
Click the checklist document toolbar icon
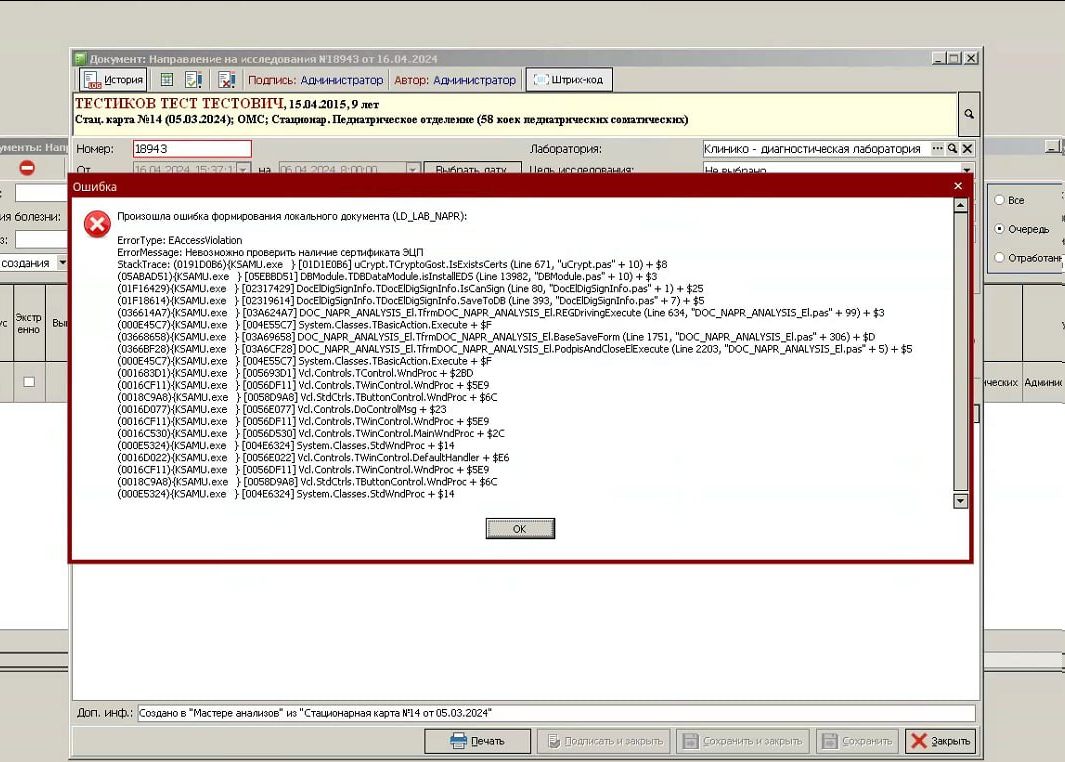[x=194, y=80]
